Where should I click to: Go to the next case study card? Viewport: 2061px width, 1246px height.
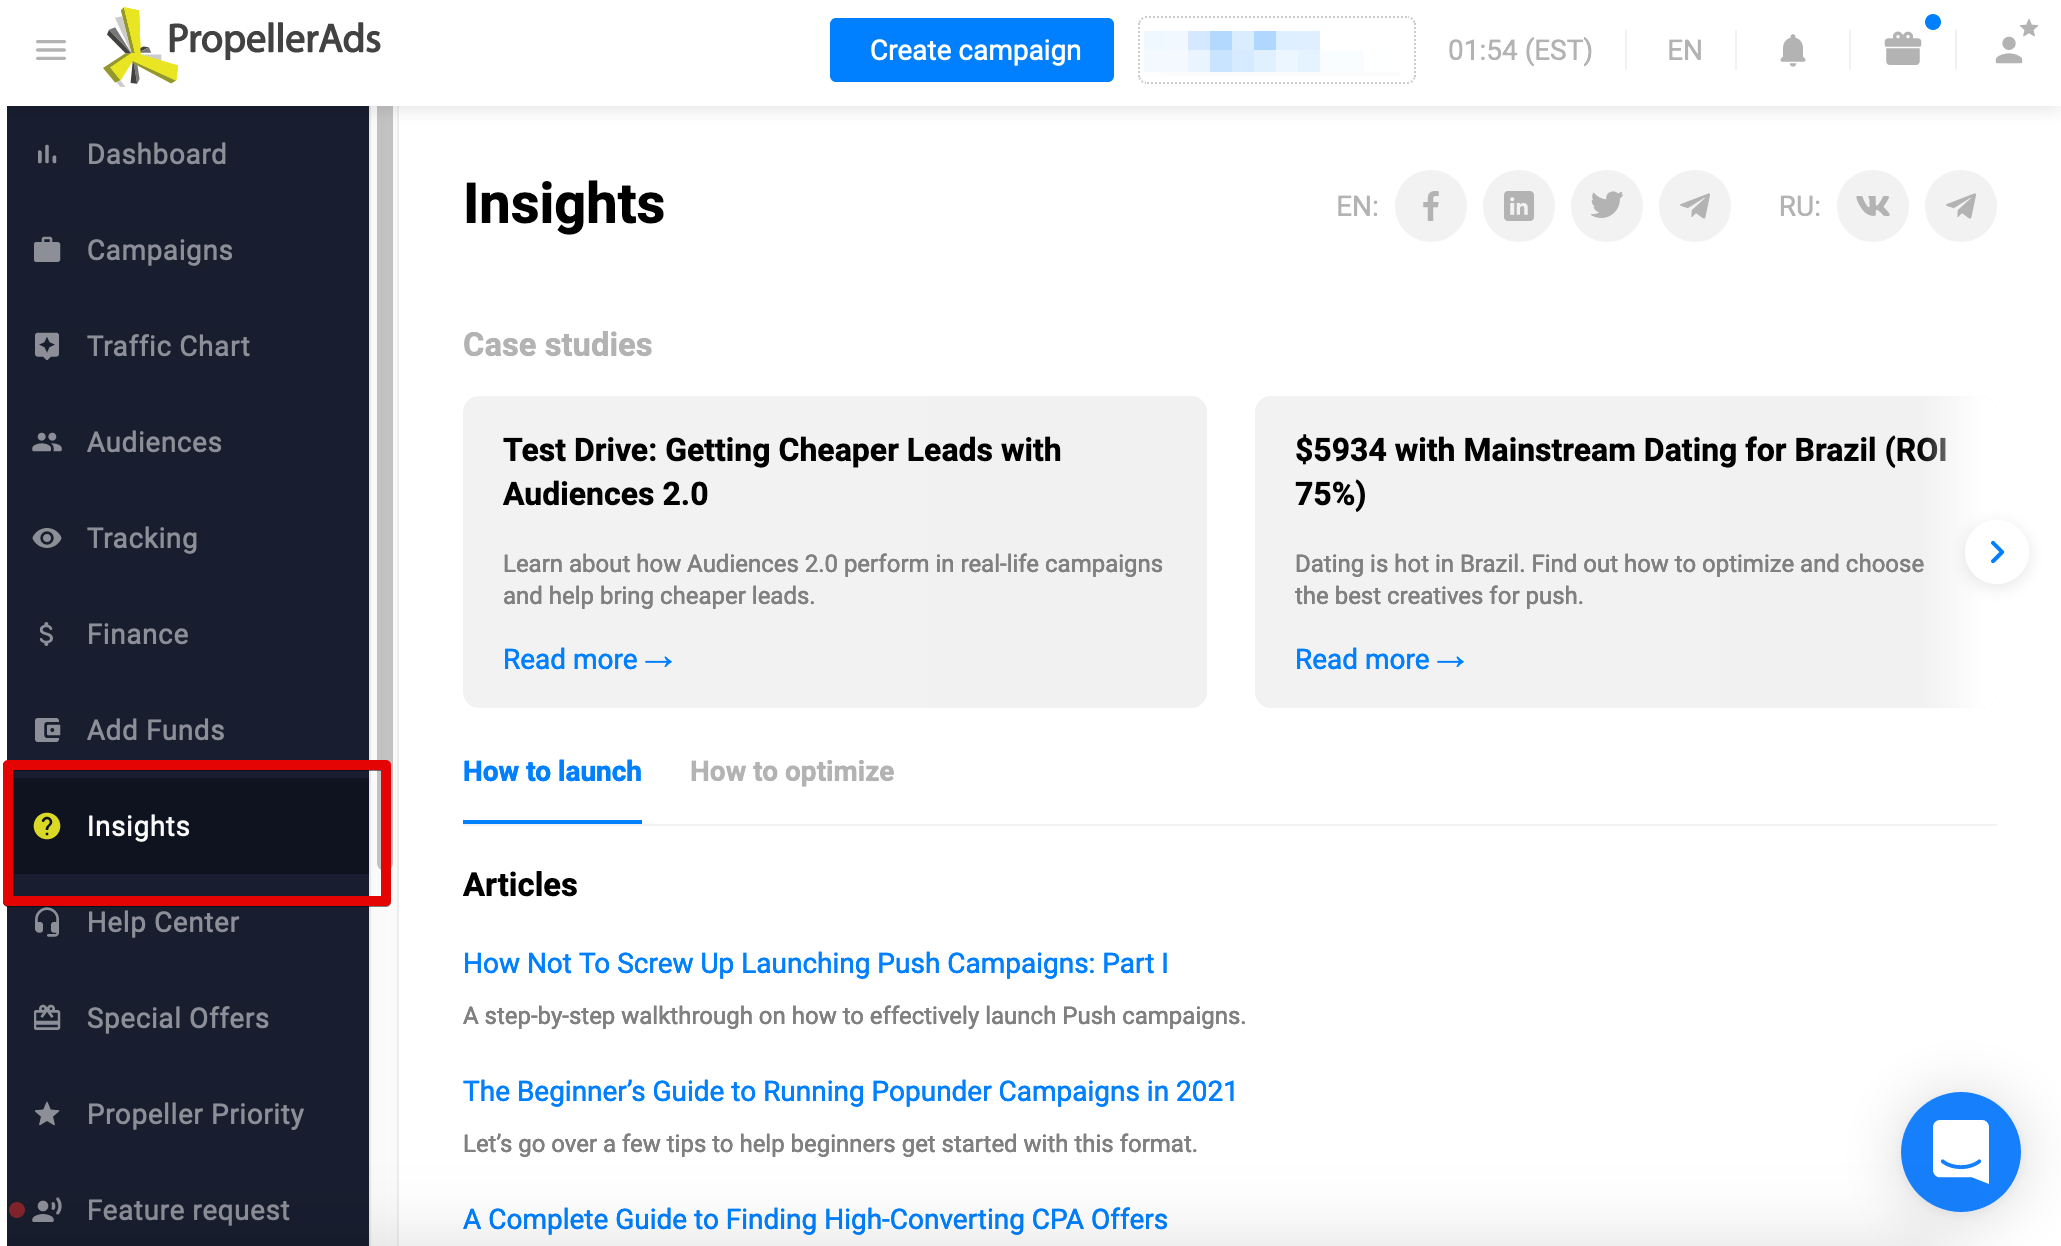click(1996, 552)
